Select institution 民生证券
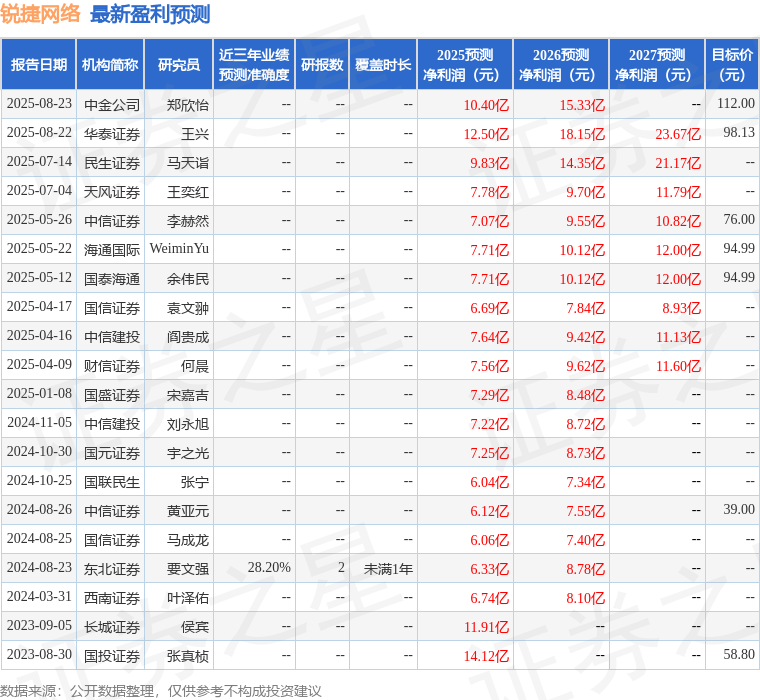760x700 pixels. (x=112, y=163)
